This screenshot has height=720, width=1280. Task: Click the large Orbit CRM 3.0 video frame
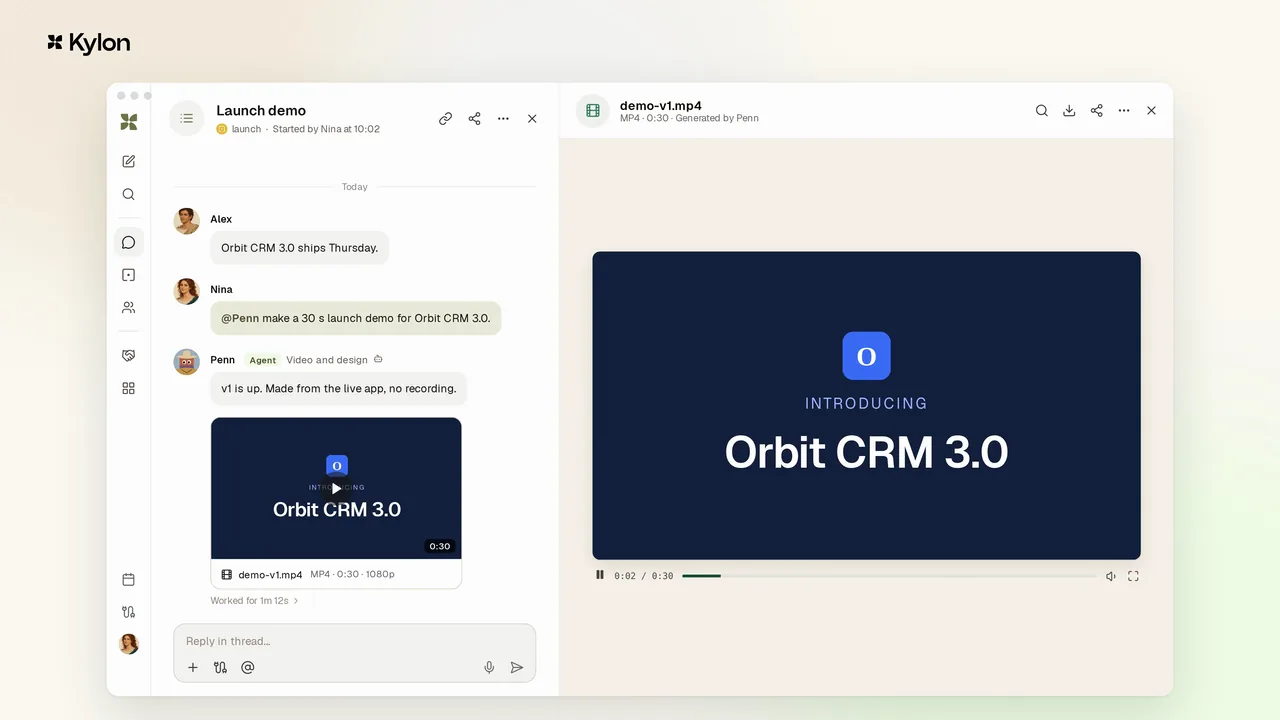[x=866, y=405]
